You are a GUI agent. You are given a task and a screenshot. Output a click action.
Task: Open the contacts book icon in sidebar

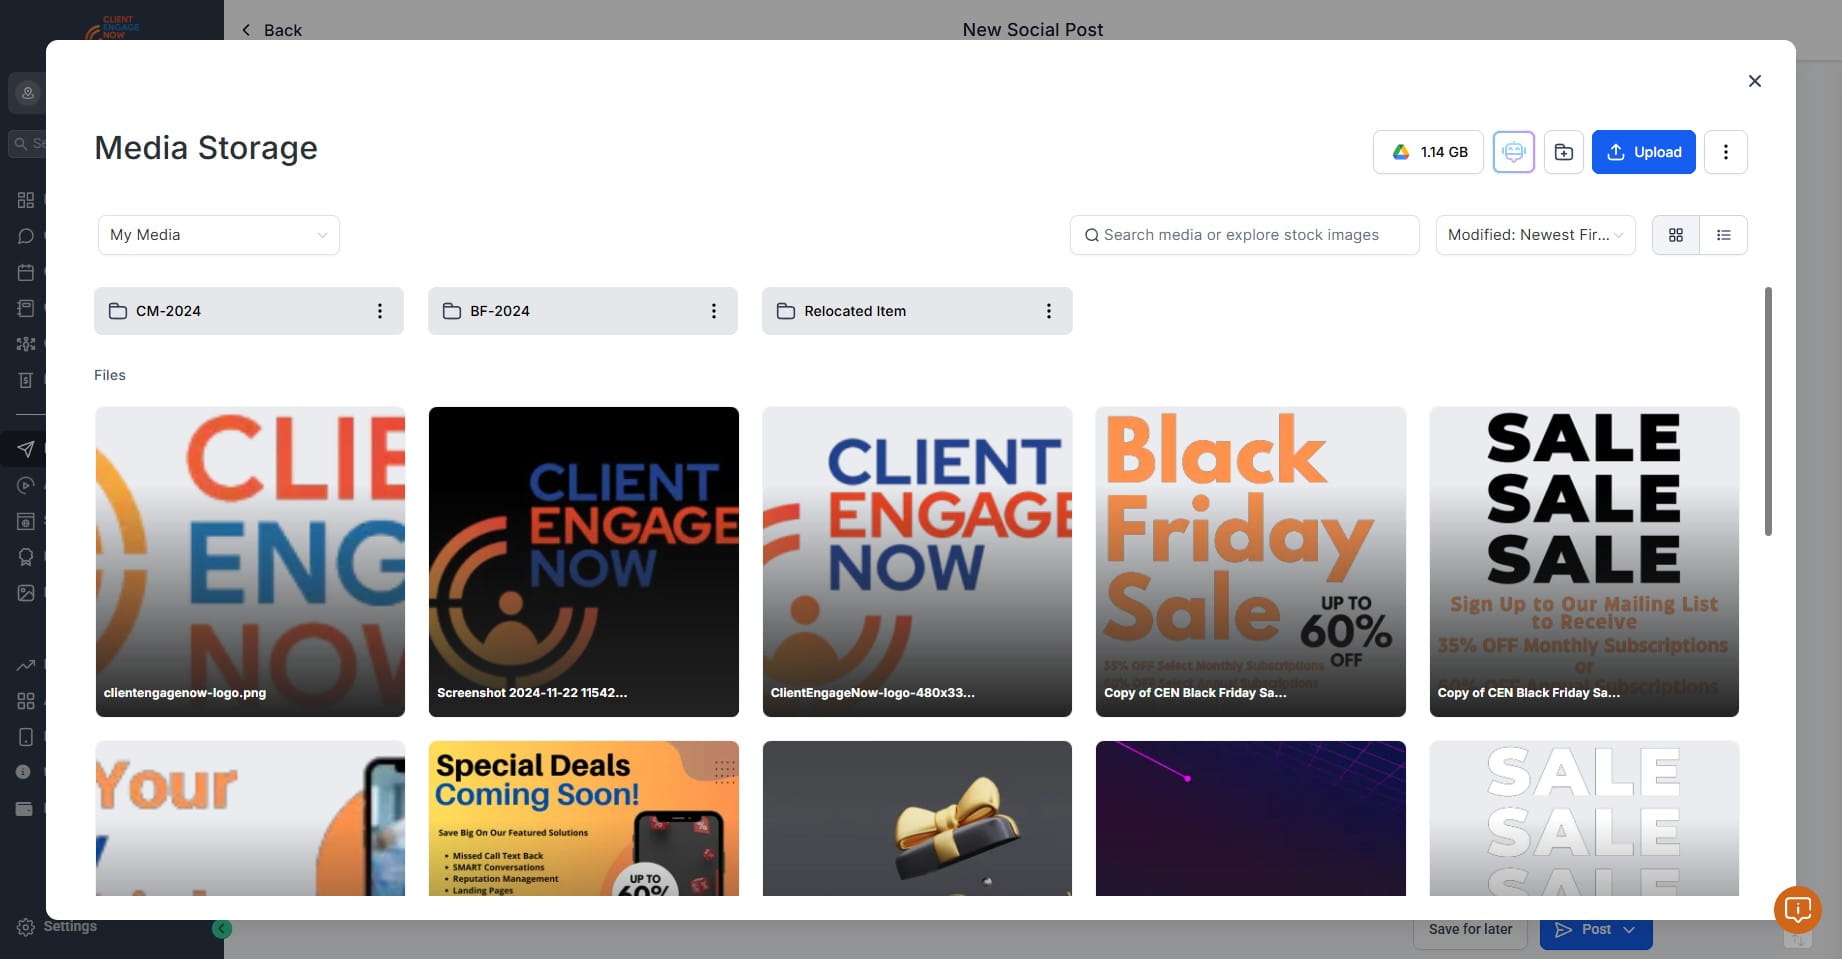tap(26, 308)
